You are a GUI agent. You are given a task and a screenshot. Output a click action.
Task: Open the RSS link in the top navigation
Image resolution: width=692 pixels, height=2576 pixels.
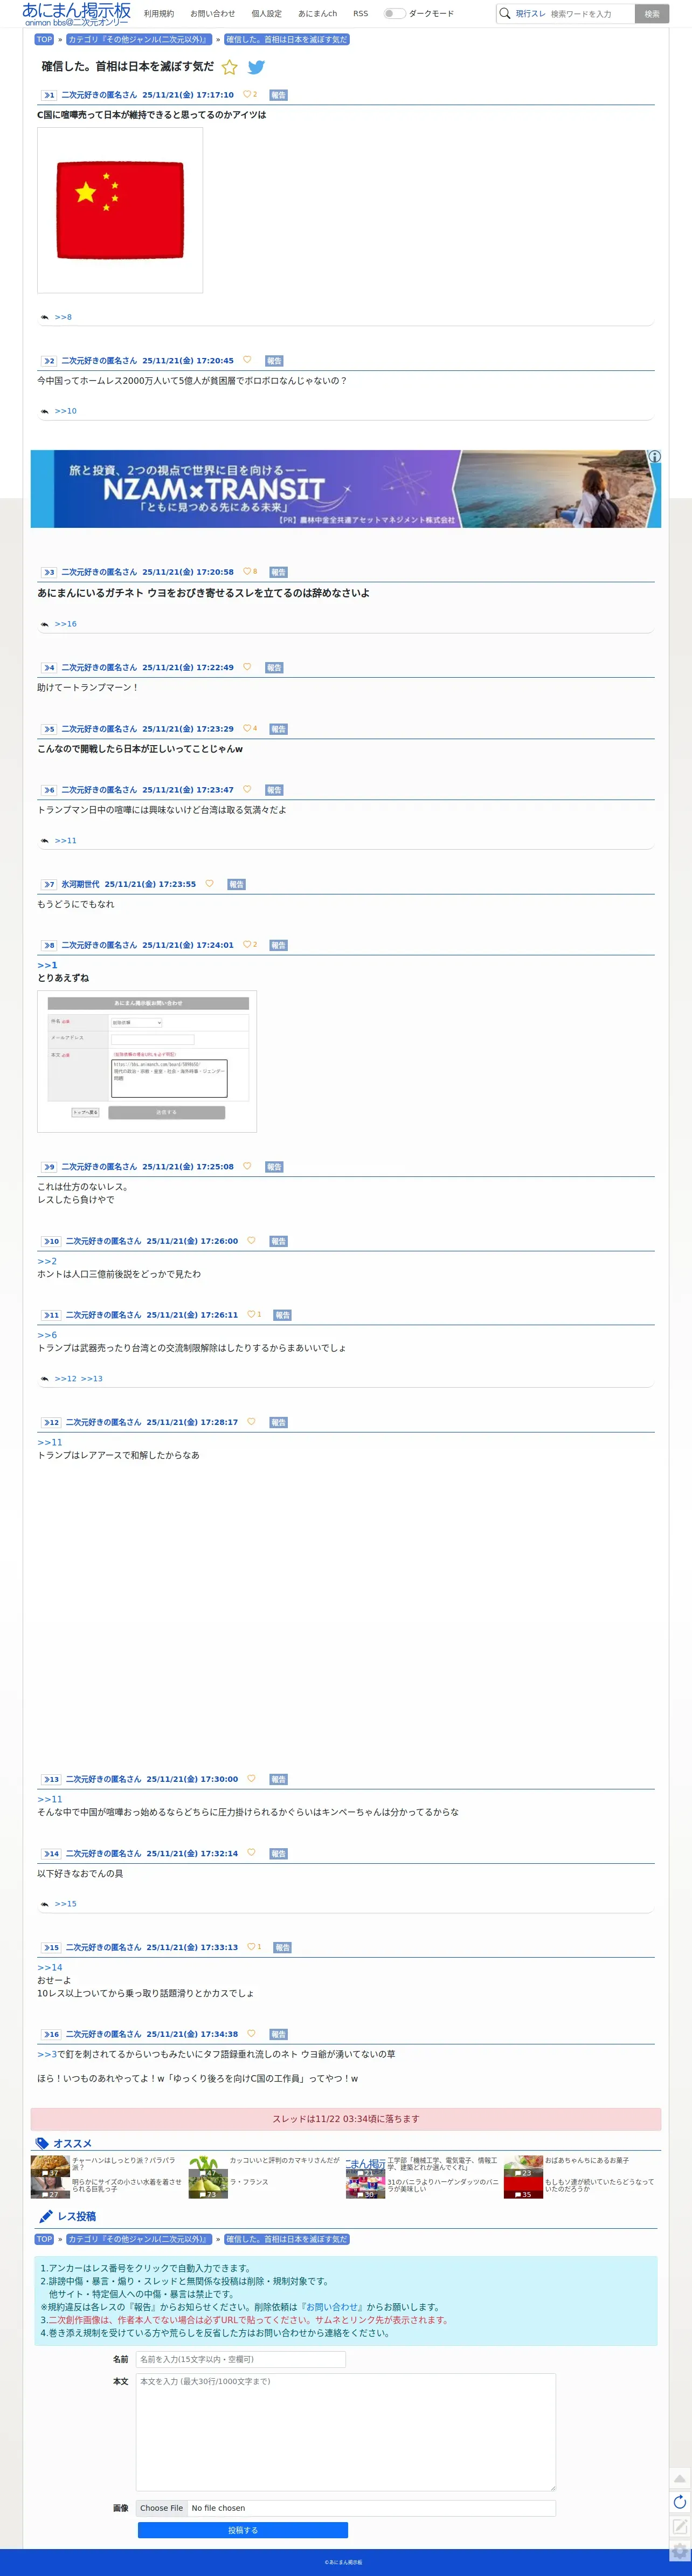pos(360,14)
